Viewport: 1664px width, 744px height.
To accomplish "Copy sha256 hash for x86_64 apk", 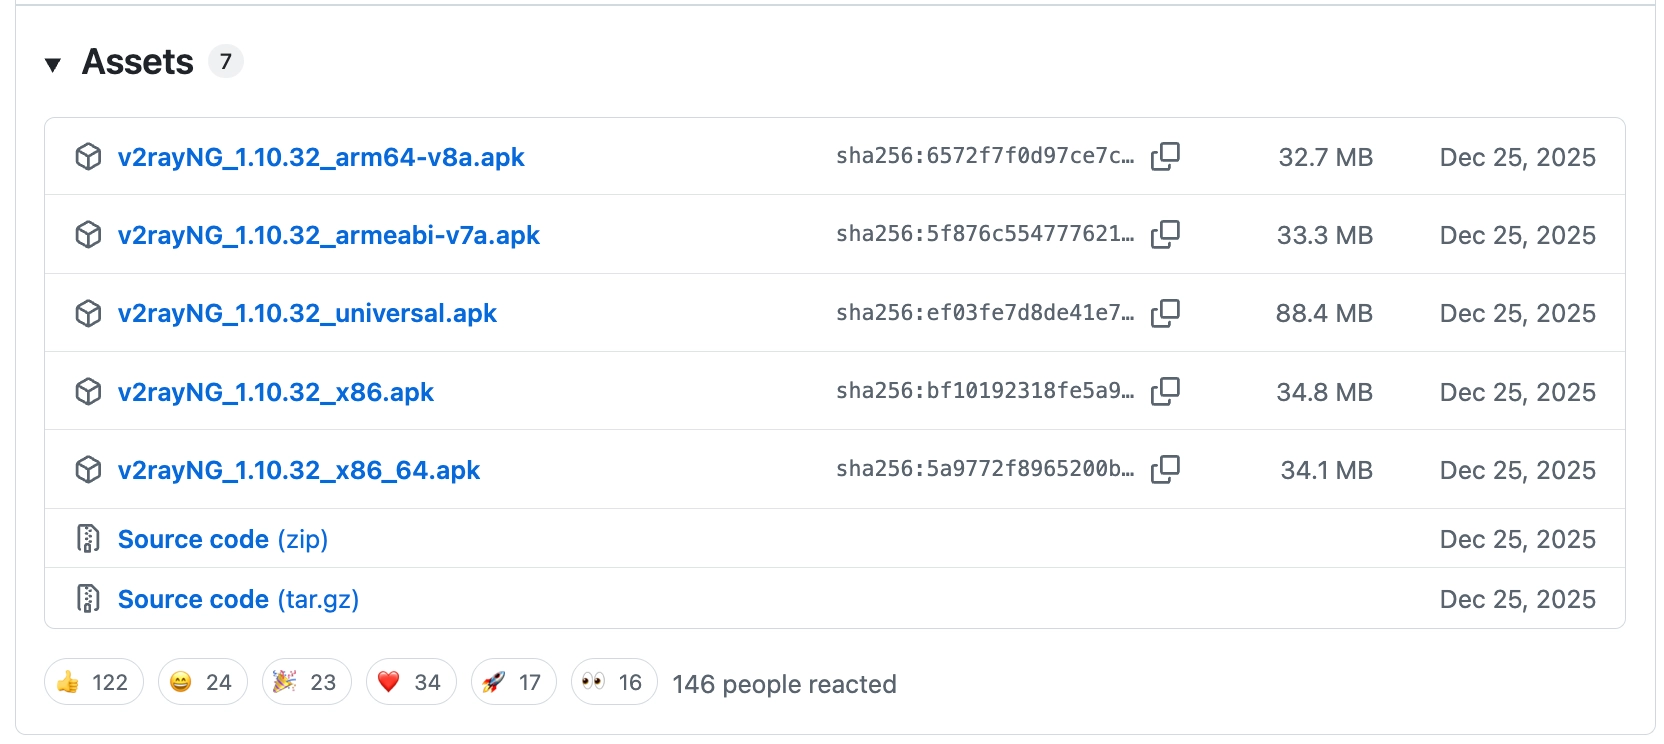I will coord(1165,470).
